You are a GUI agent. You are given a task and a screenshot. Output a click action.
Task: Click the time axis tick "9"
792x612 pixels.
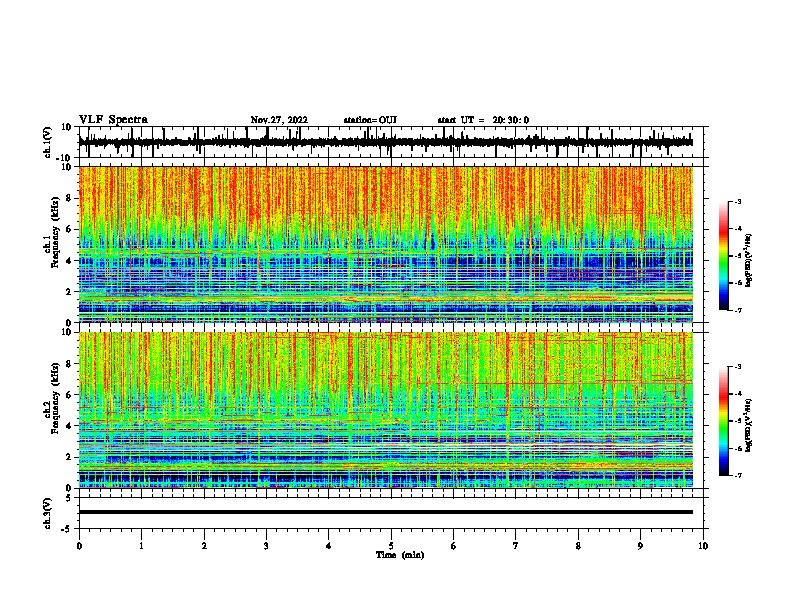point(640,546)
